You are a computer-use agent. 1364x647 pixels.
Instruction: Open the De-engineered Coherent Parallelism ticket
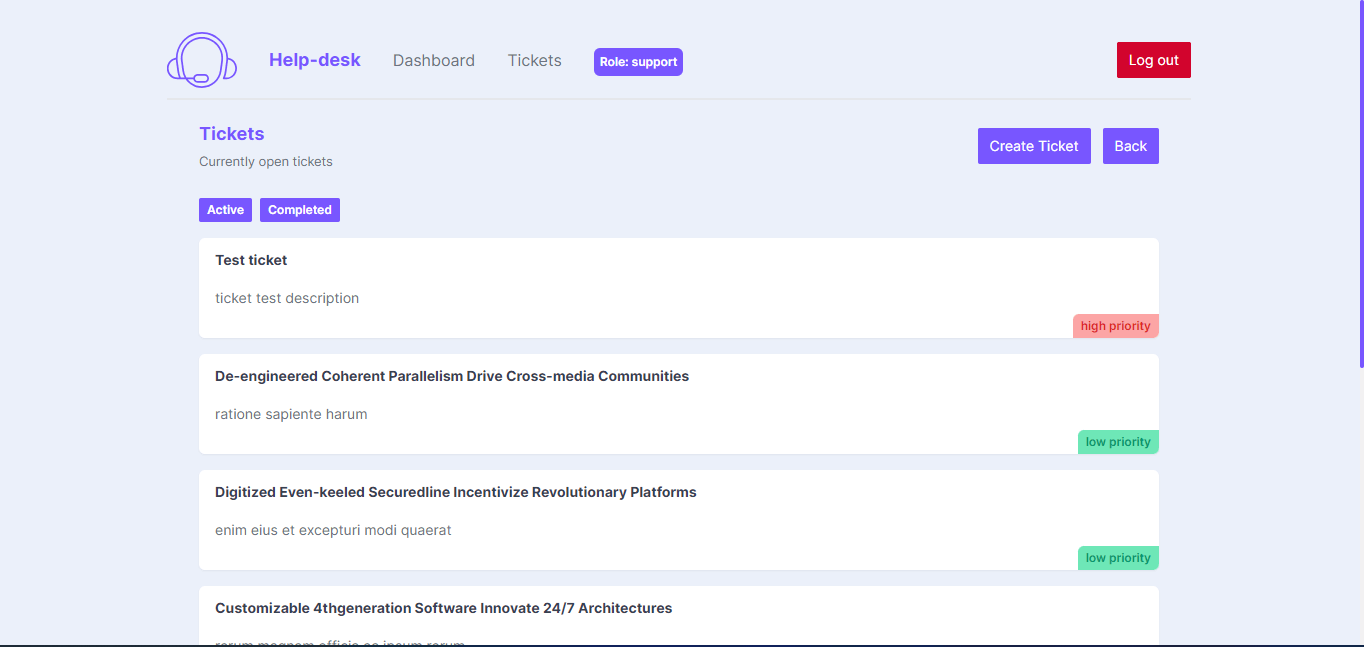451,376
